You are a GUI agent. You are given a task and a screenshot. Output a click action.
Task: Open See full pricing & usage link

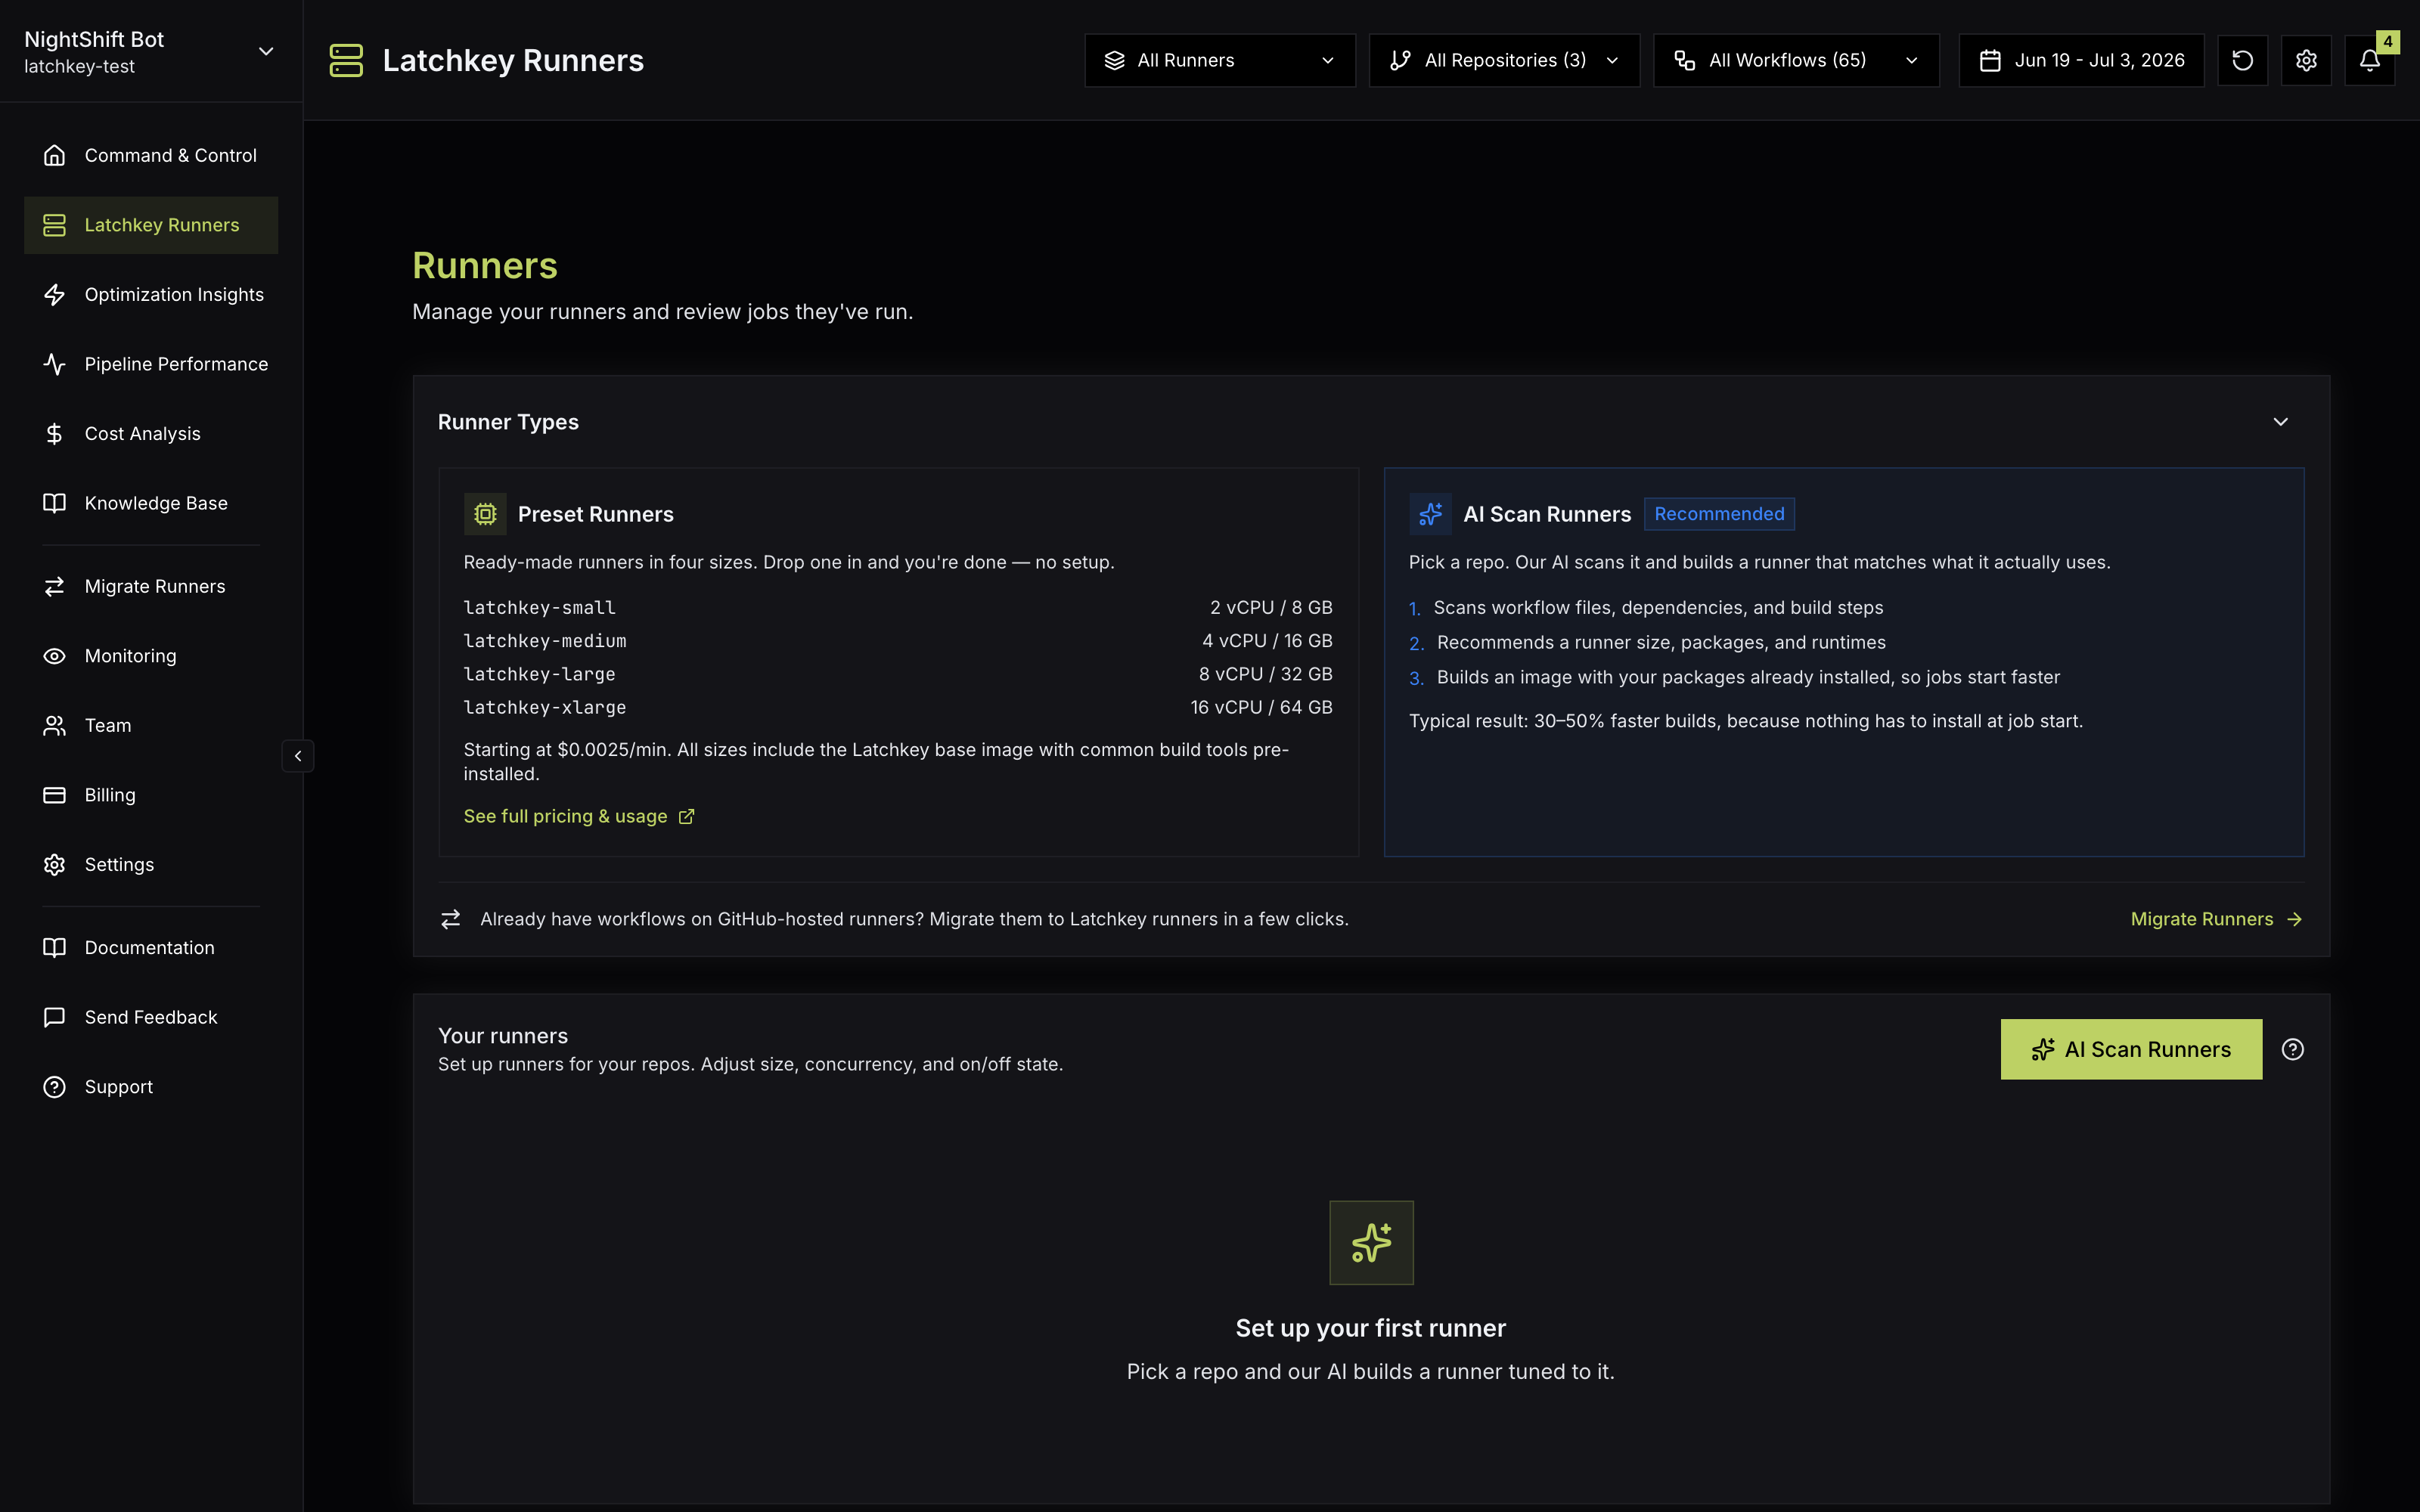pyautogui.click(x=579, y=817)
